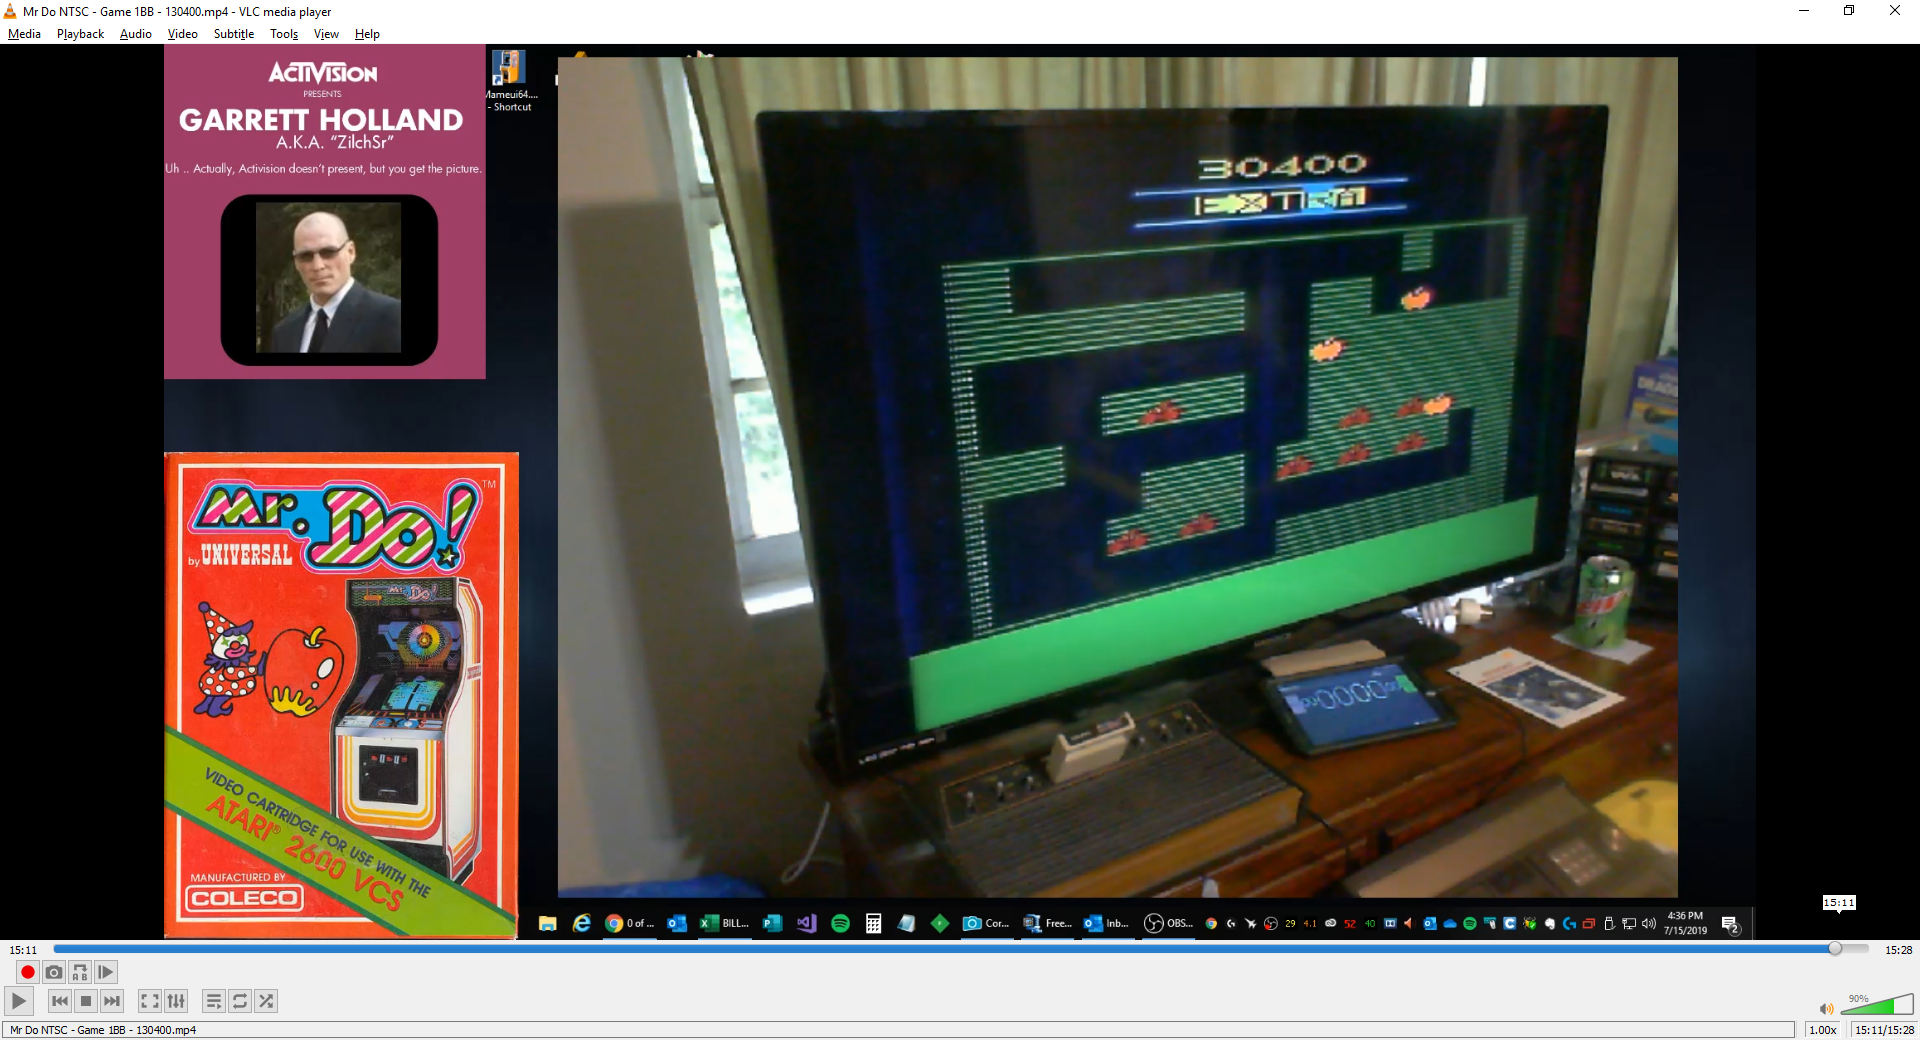Open the Media menu
Screen dimensions: 1920x1040
24,34
